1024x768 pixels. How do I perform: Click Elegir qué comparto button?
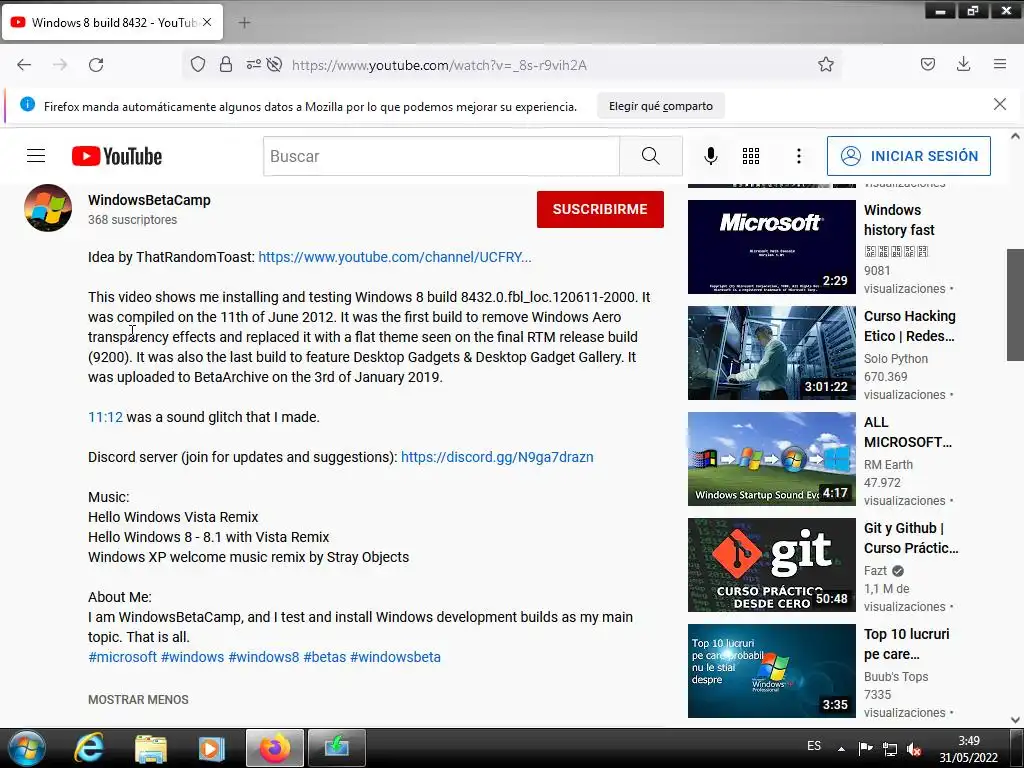661,106
